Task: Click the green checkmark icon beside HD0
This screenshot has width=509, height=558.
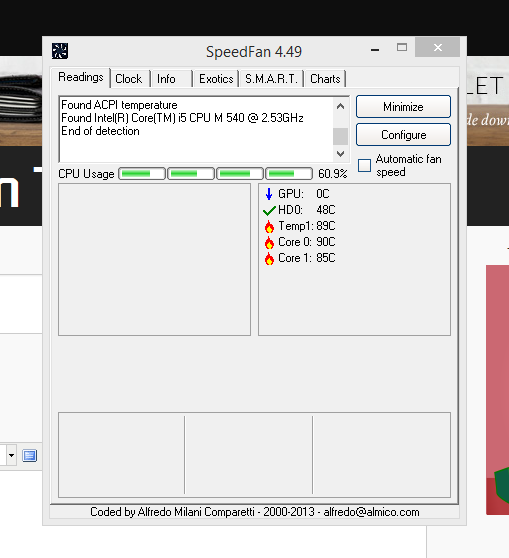Action: click(x=269, y=210)
